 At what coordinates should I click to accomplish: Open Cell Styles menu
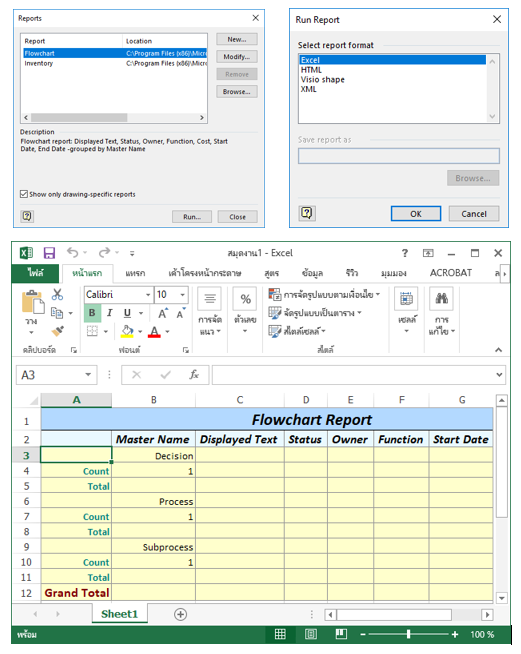pyautogui.click(x=297, y=331)
